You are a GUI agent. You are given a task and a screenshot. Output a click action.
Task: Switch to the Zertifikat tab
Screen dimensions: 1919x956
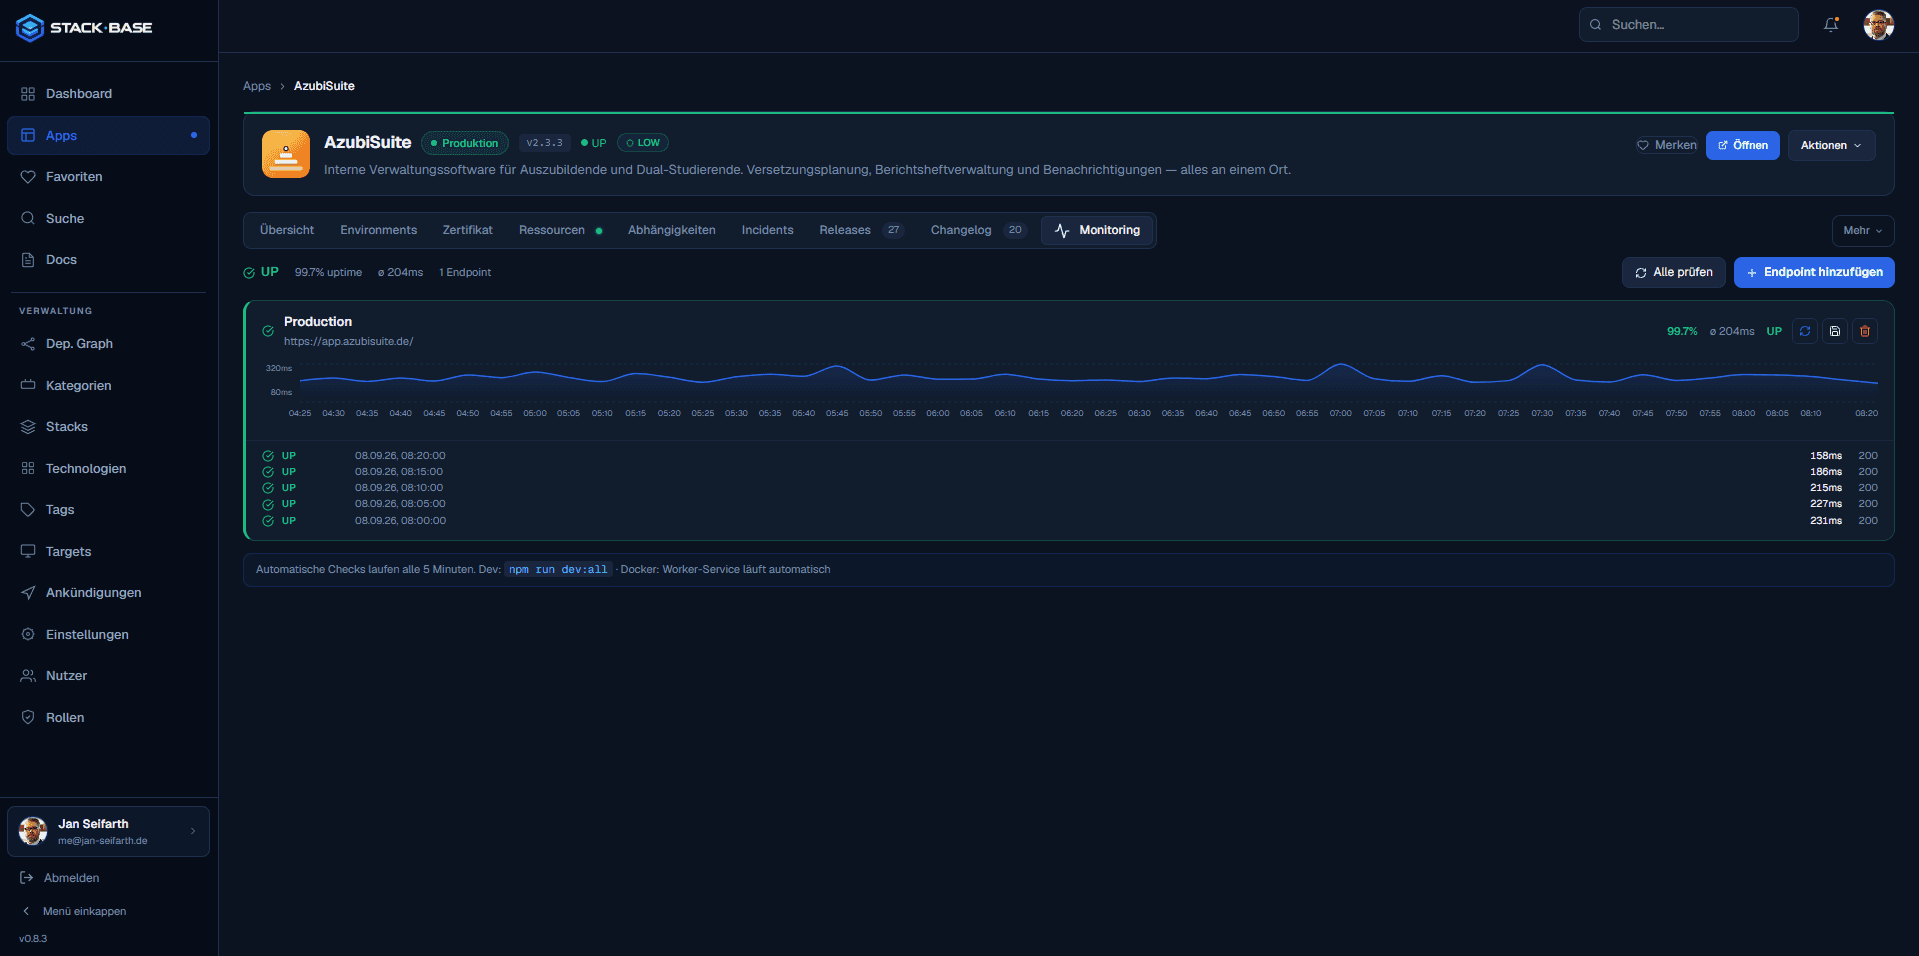pos(468,230)
